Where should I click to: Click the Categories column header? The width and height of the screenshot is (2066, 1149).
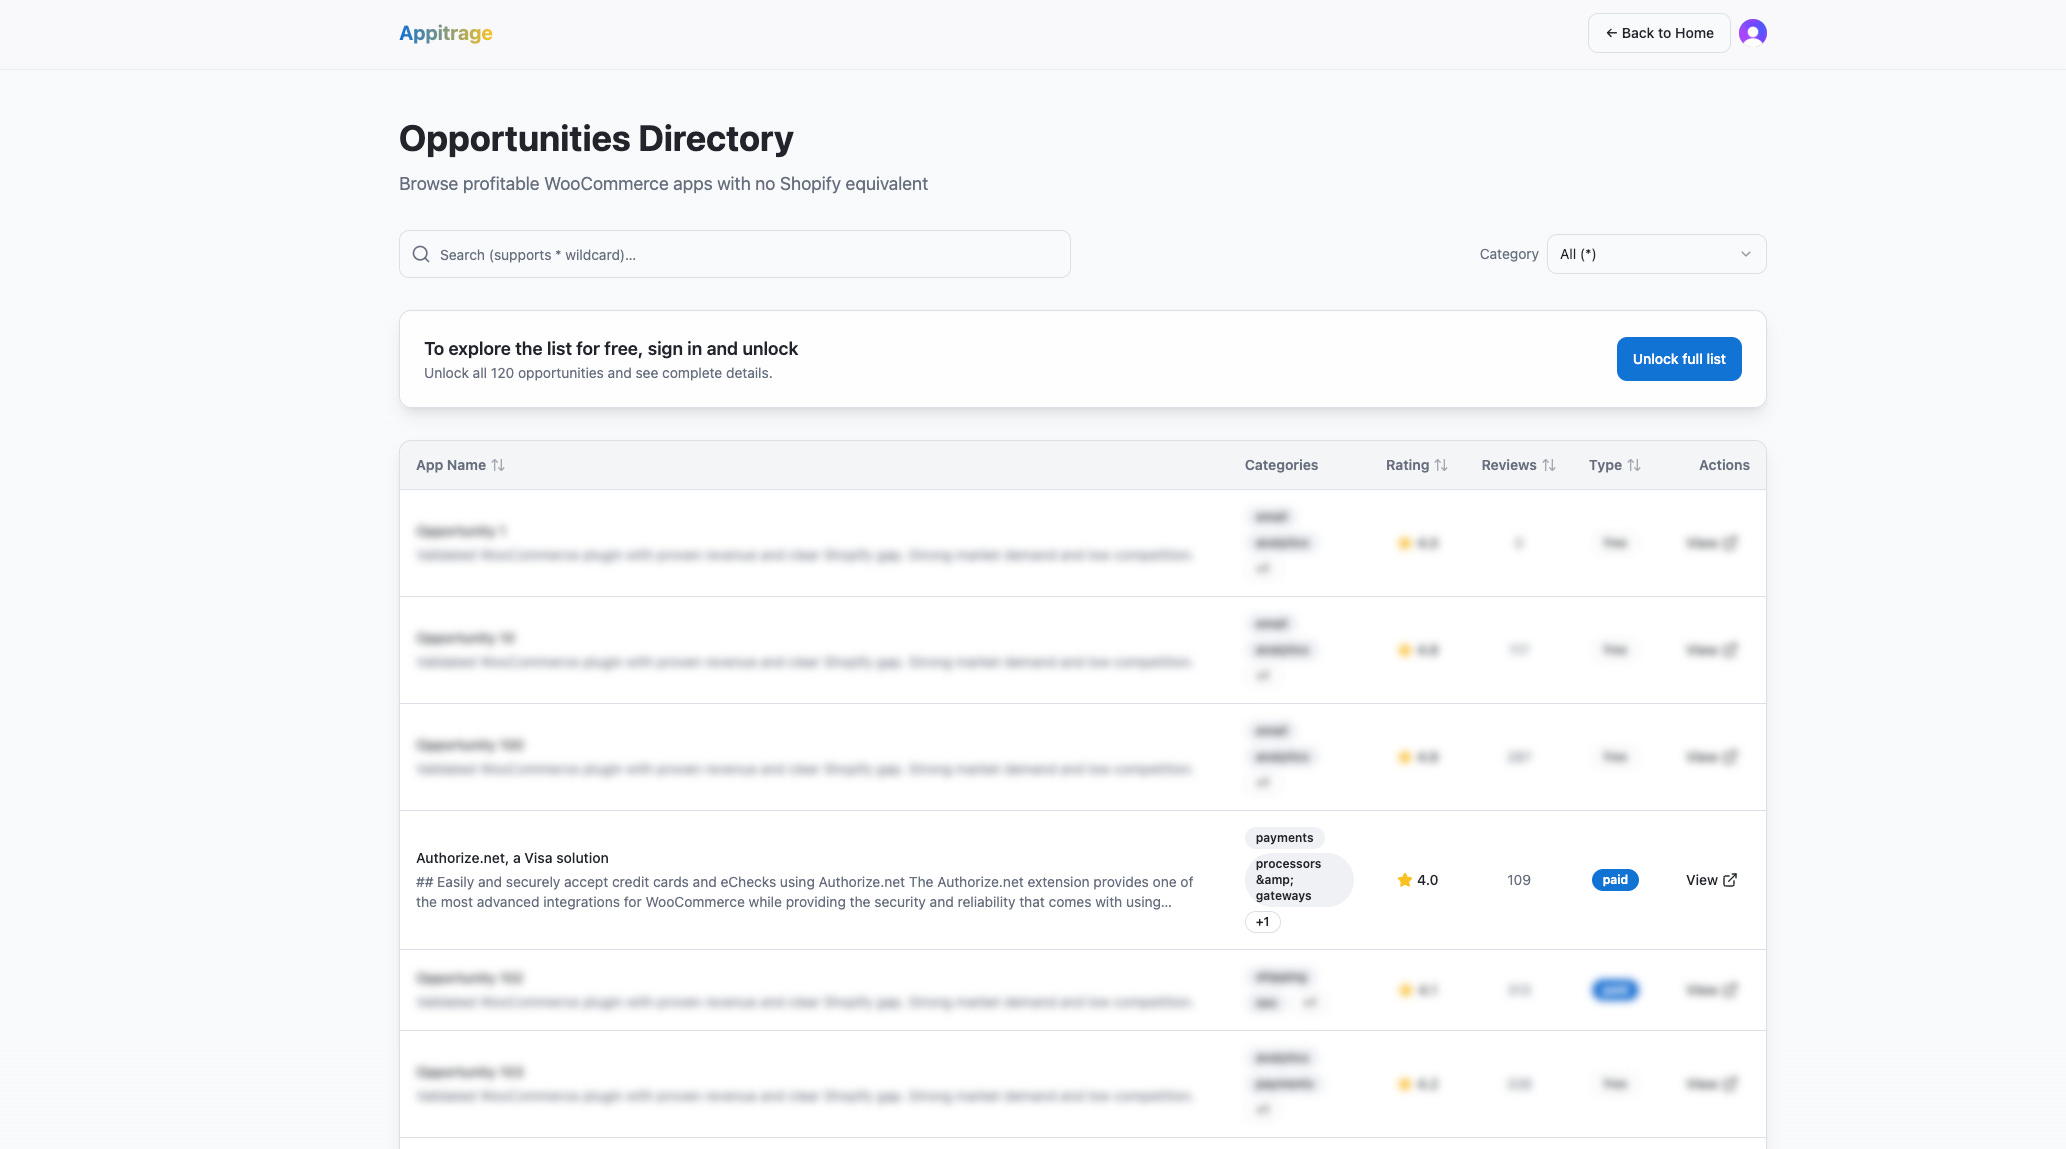[x=1281, y=465]
